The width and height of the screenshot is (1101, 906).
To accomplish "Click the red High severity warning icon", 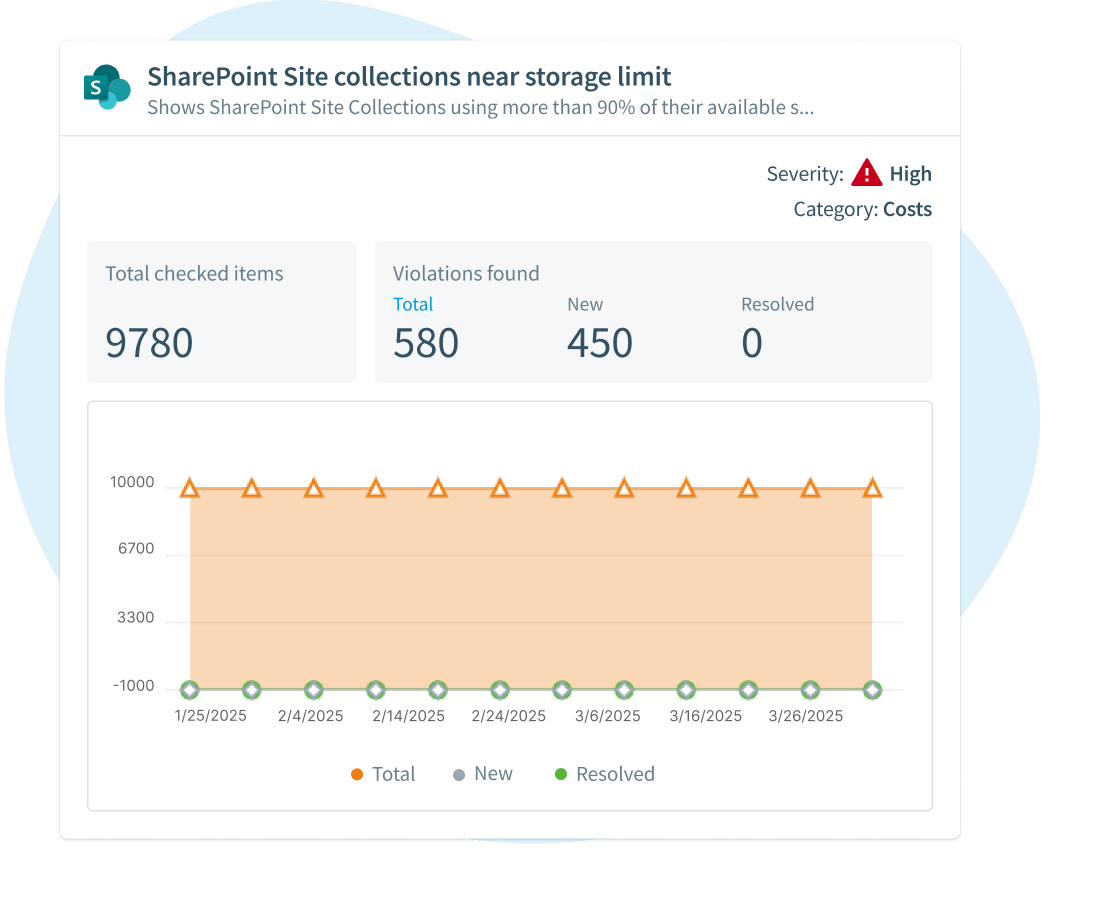I will pos(866,174).
